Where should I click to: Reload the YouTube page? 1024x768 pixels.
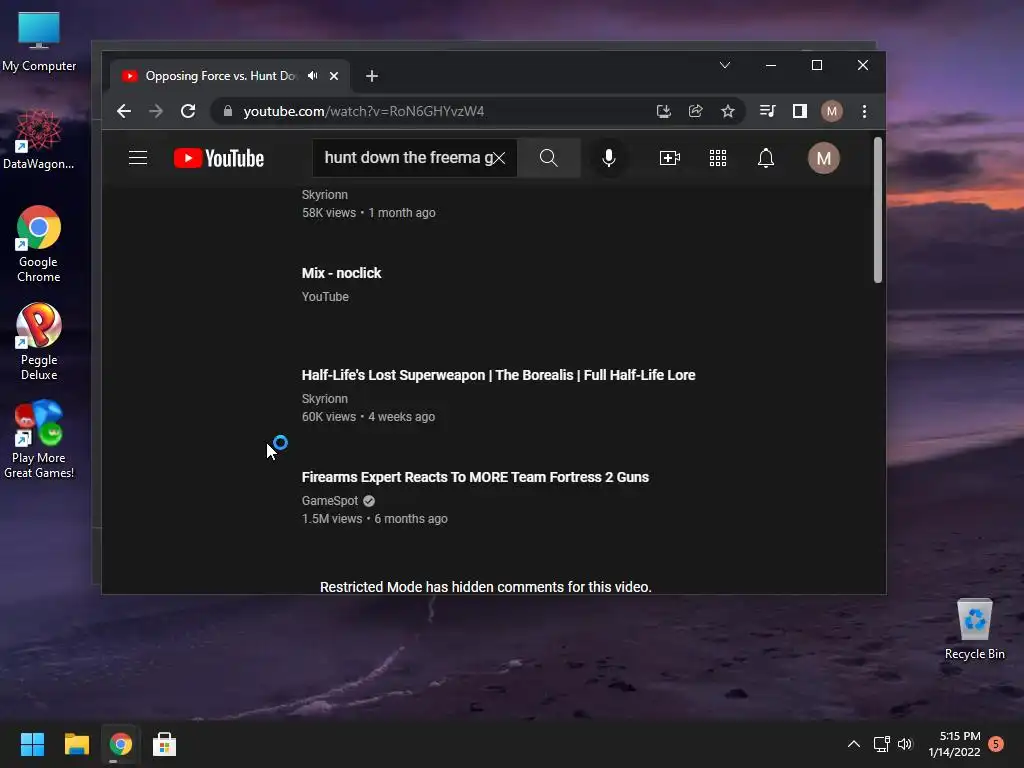pos(188,111)
